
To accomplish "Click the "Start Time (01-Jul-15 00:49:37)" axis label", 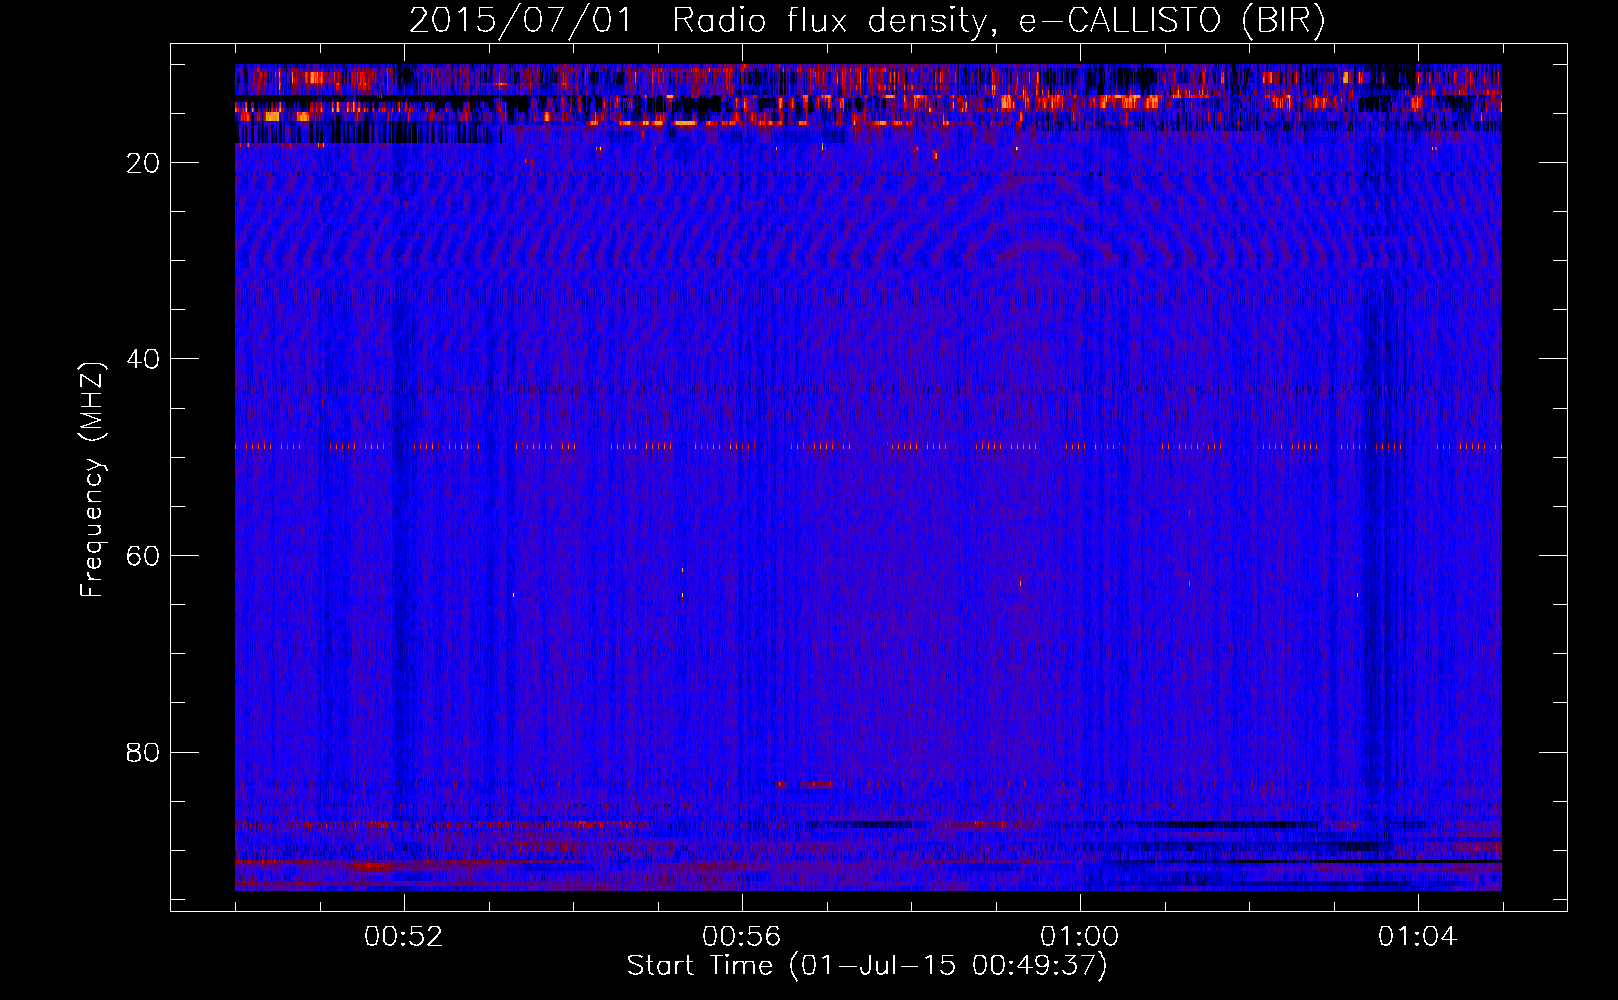I will click(x=867, y=966).
